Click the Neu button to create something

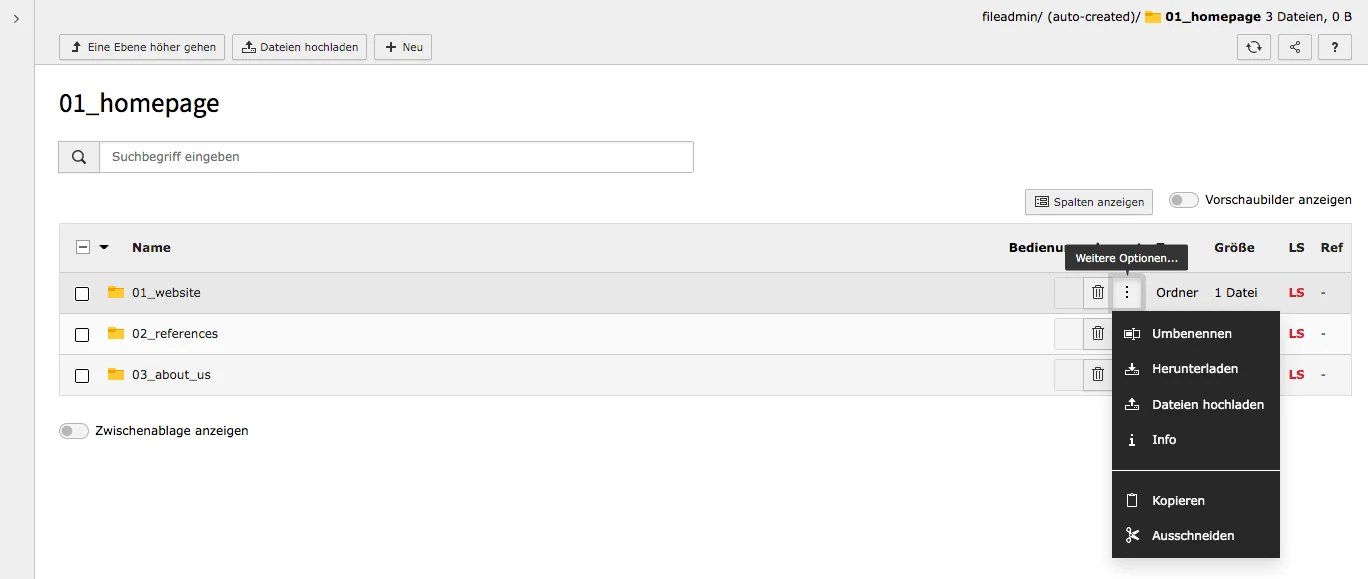[x=402, y=47]
